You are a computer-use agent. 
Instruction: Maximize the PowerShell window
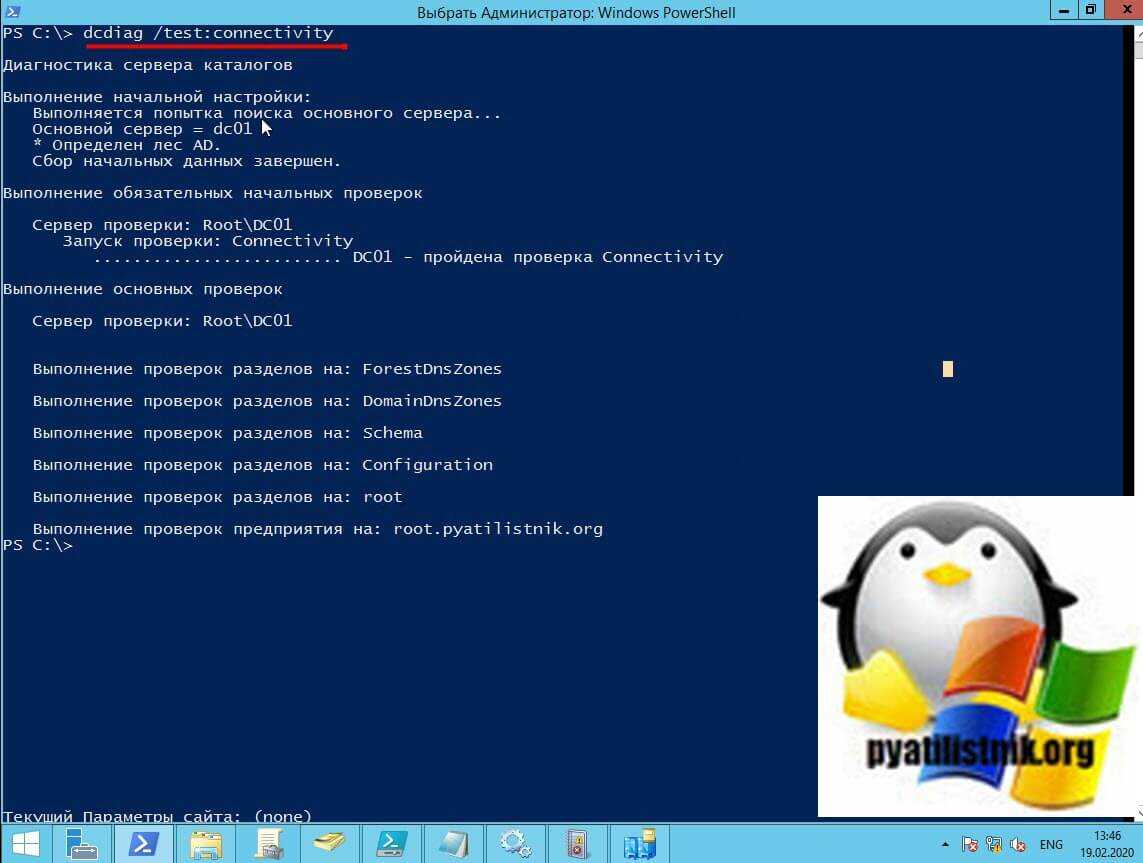point(1090,11)
